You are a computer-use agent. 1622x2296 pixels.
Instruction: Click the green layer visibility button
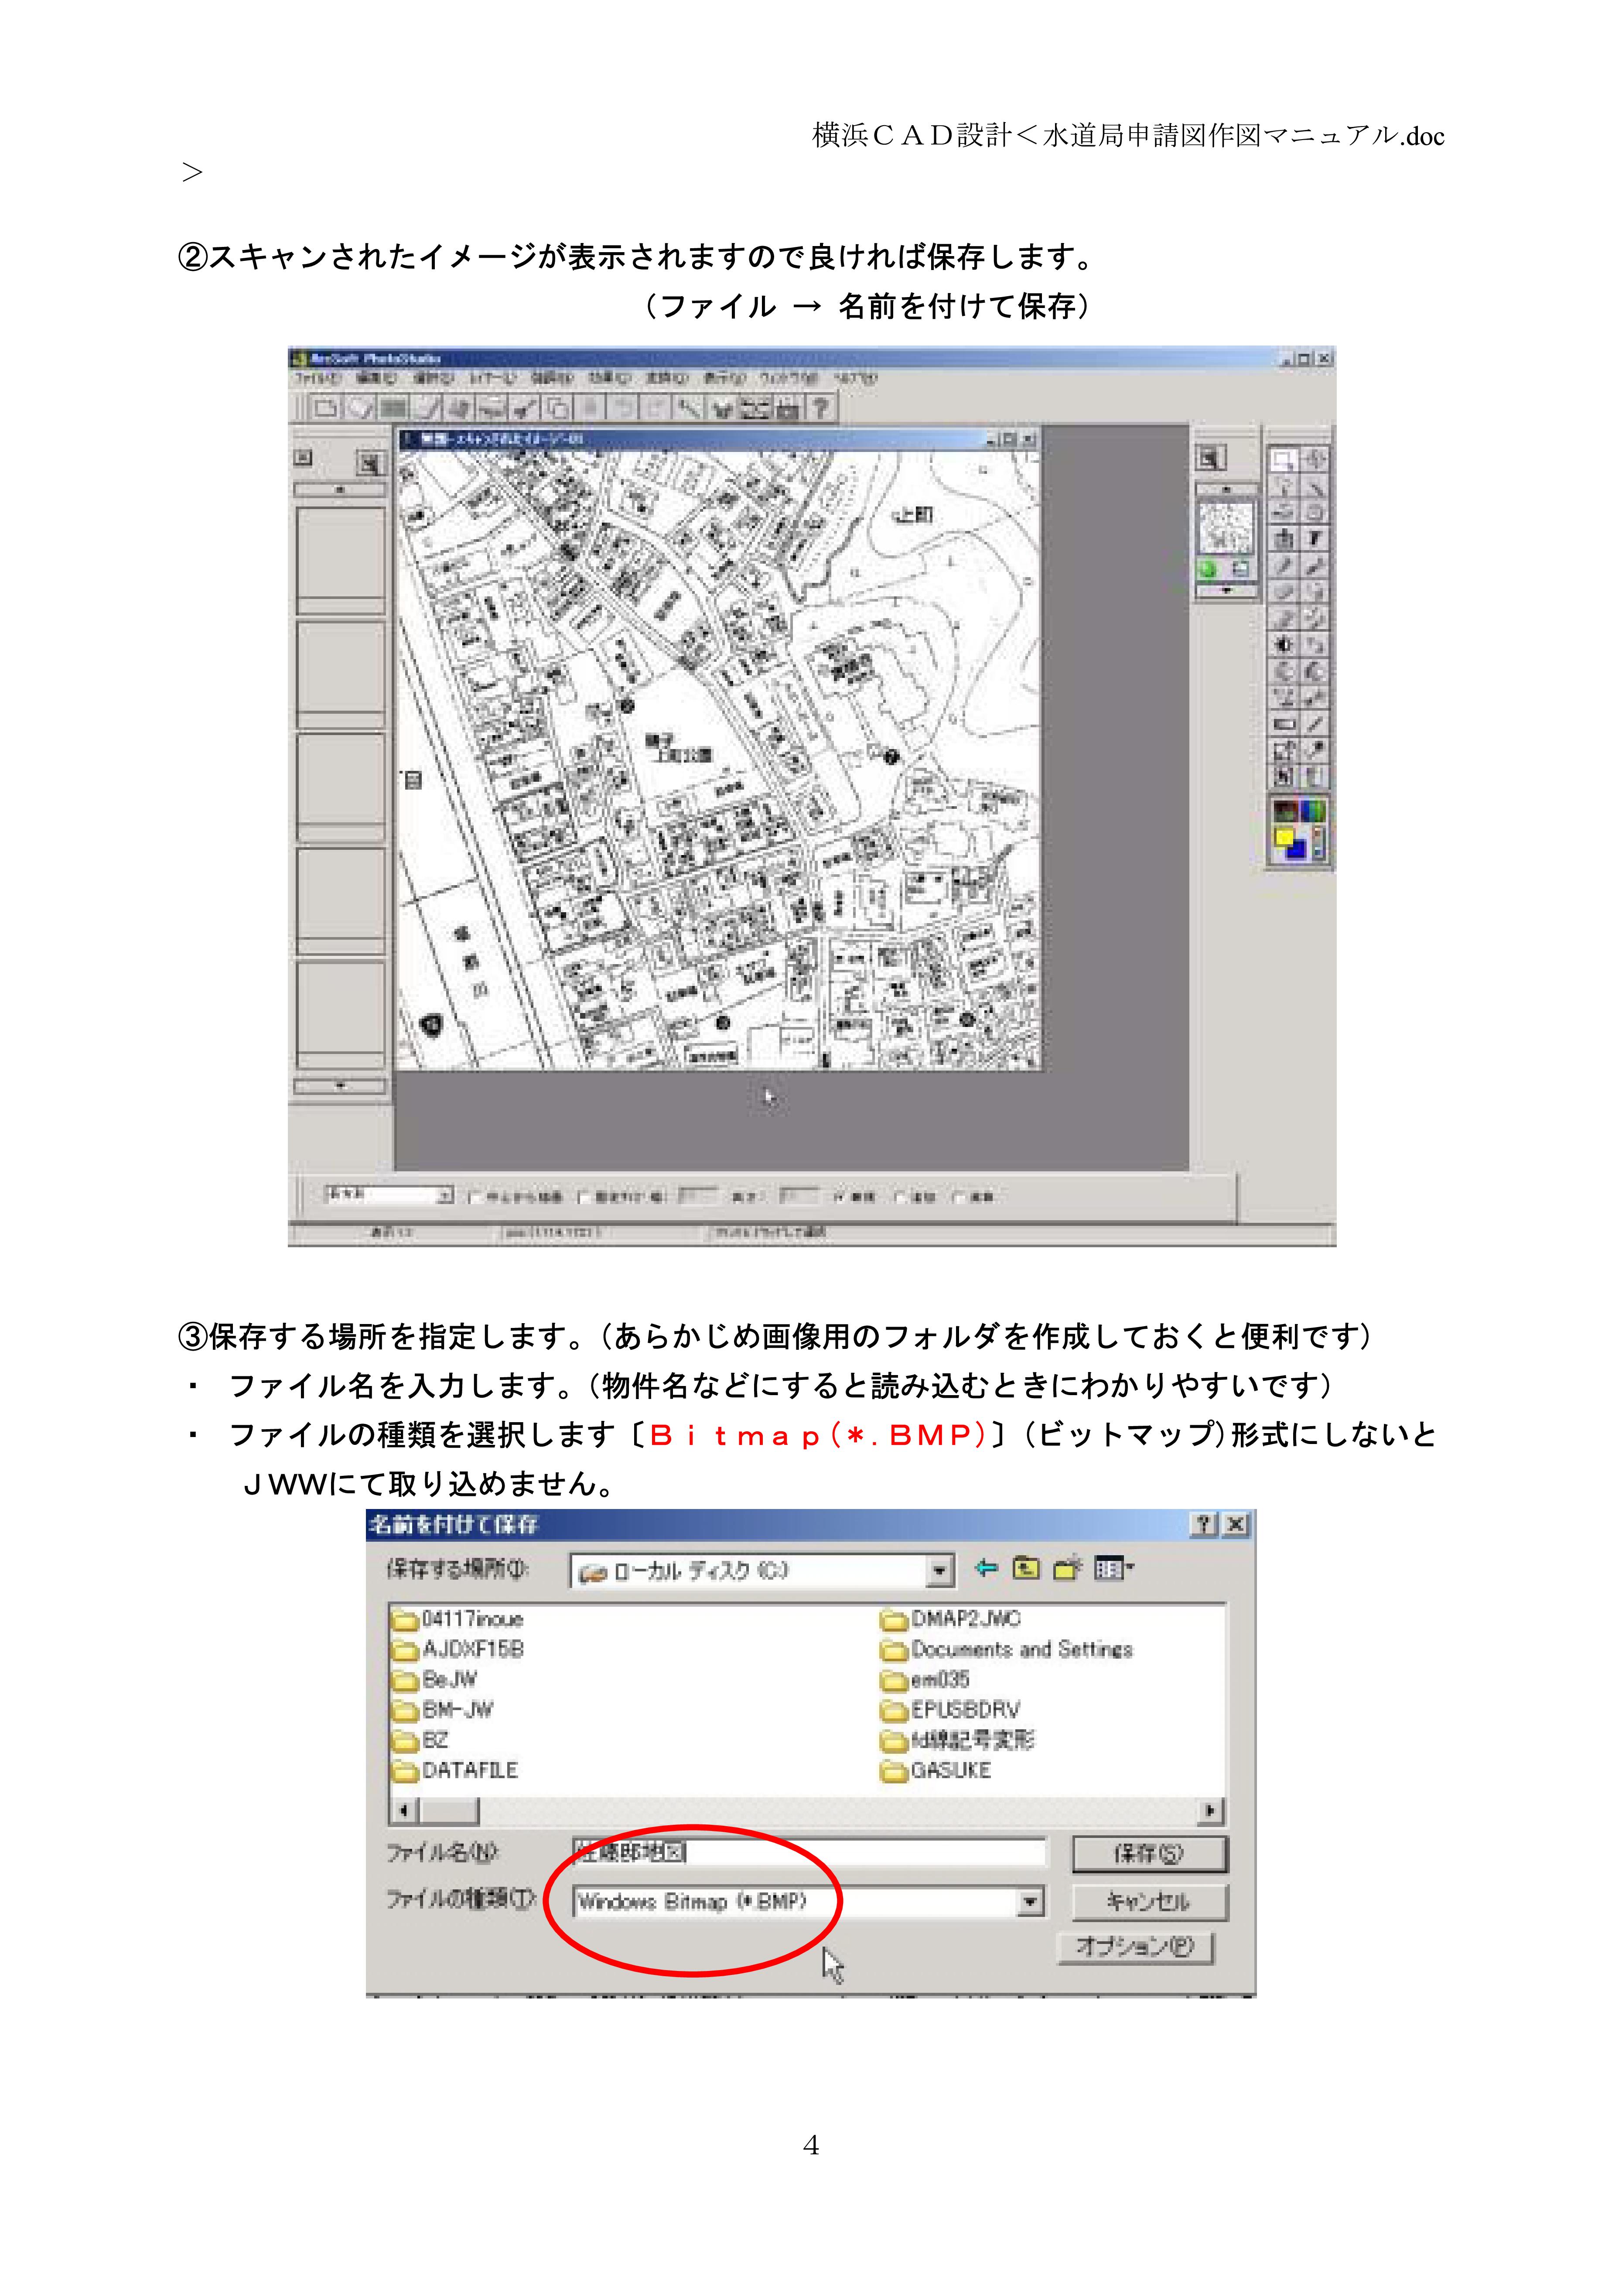[1208, 569]
